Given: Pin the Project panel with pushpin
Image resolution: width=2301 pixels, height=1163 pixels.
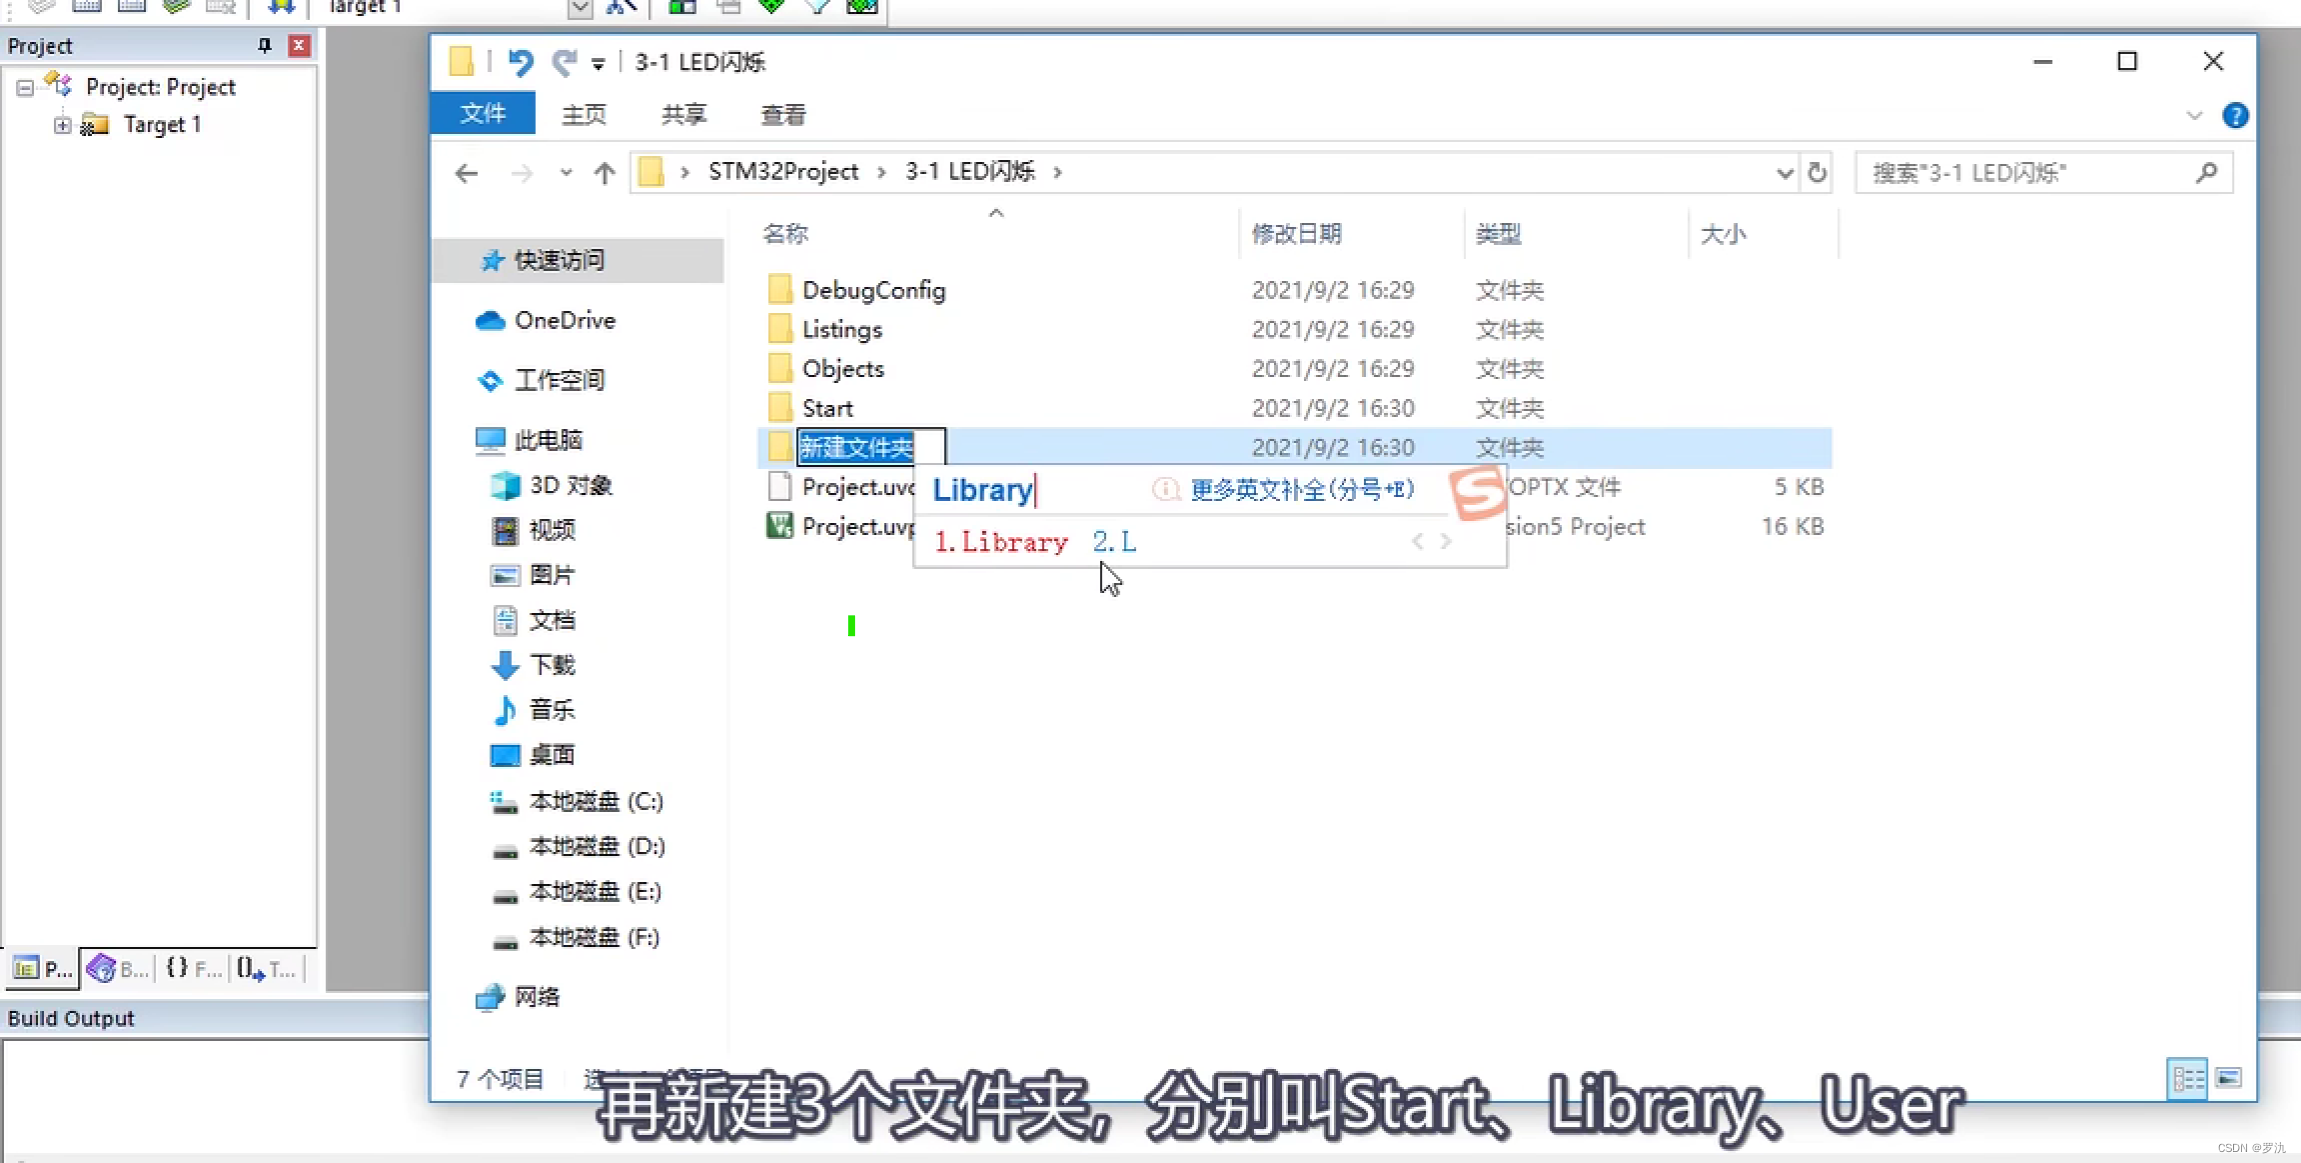Looking at the screenshot, I should [264, 46].
